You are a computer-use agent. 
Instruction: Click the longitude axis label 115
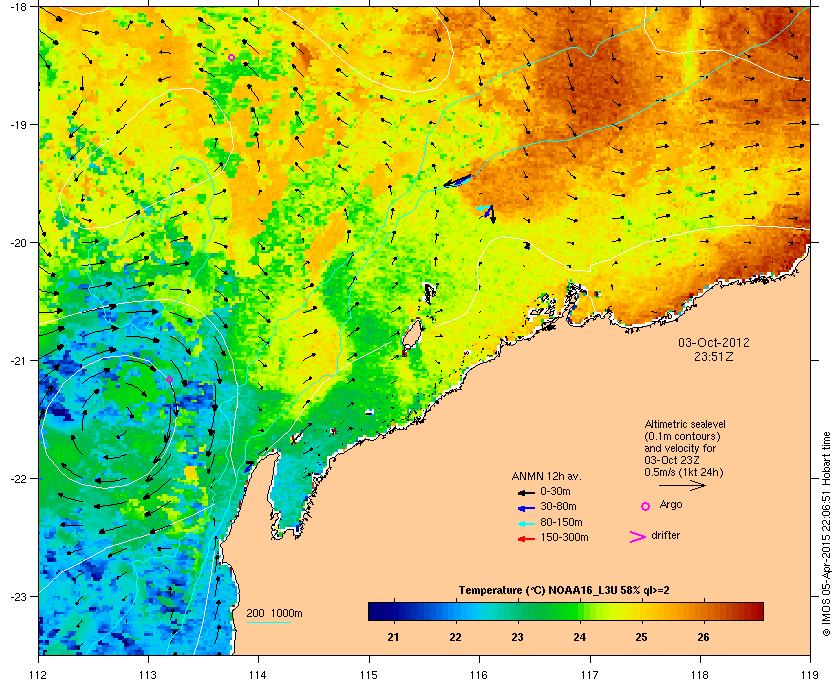click(x=369, y=674)
